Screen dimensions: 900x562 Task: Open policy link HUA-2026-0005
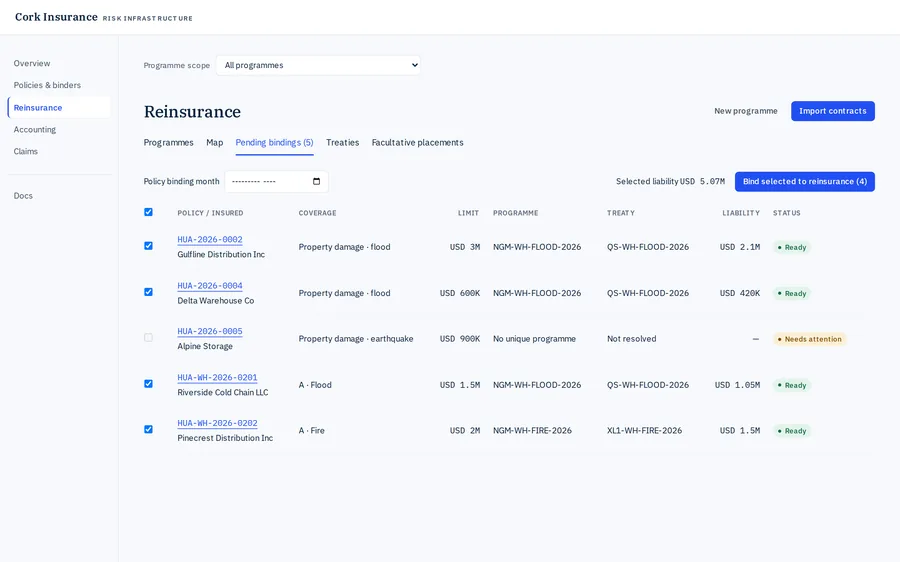tap(210, 331)
